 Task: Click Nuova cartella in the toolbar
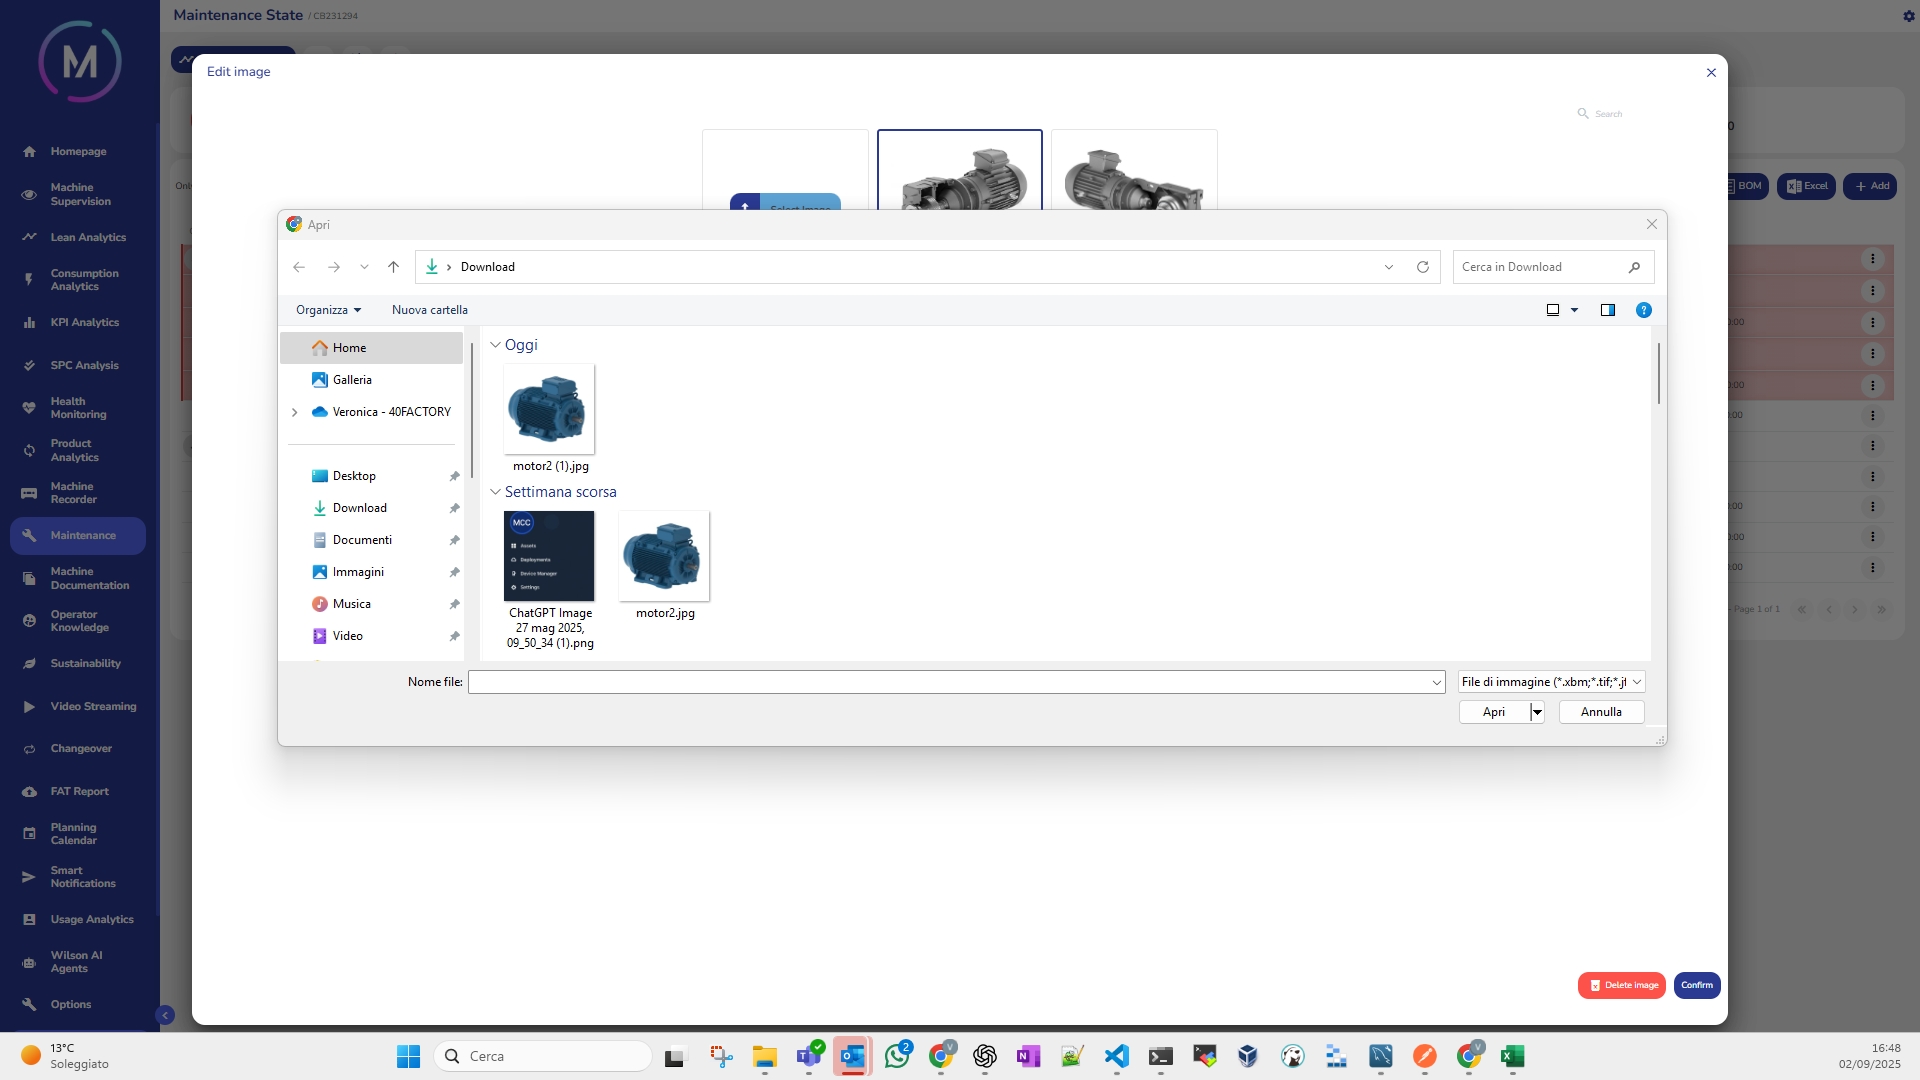click(x=429, y=310)
